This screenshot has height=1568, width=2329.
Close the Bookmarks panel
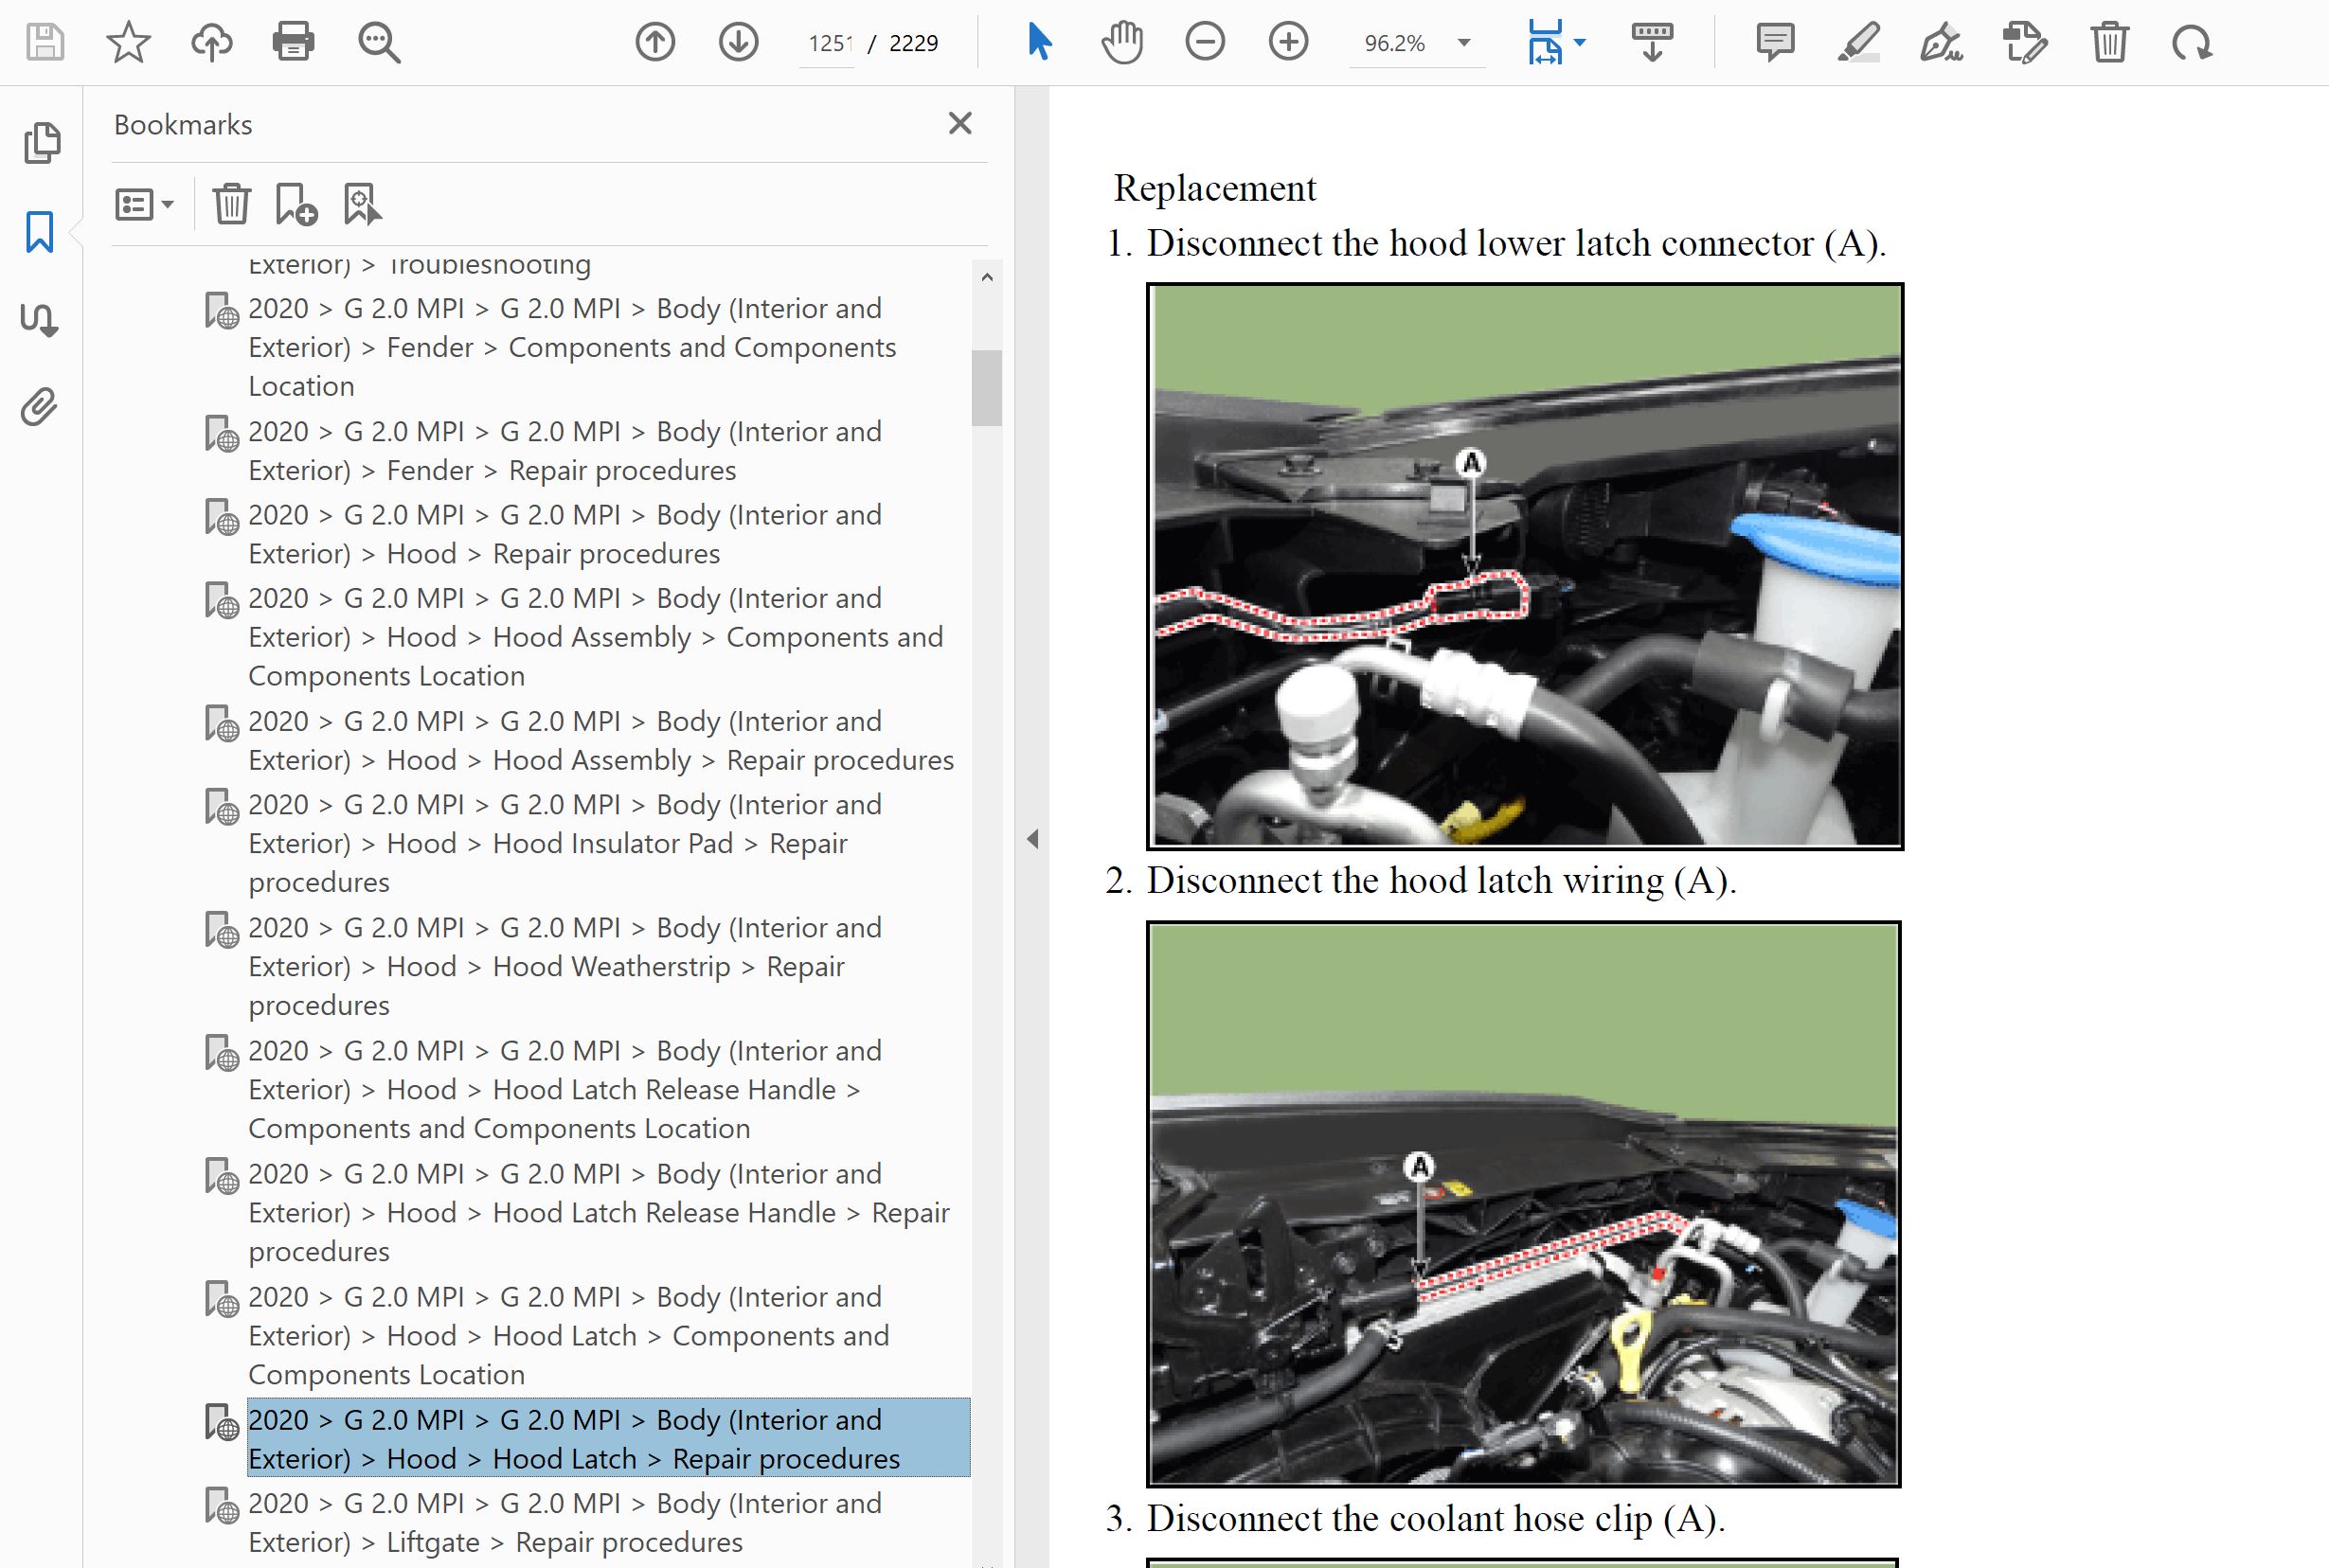point(960,123)
